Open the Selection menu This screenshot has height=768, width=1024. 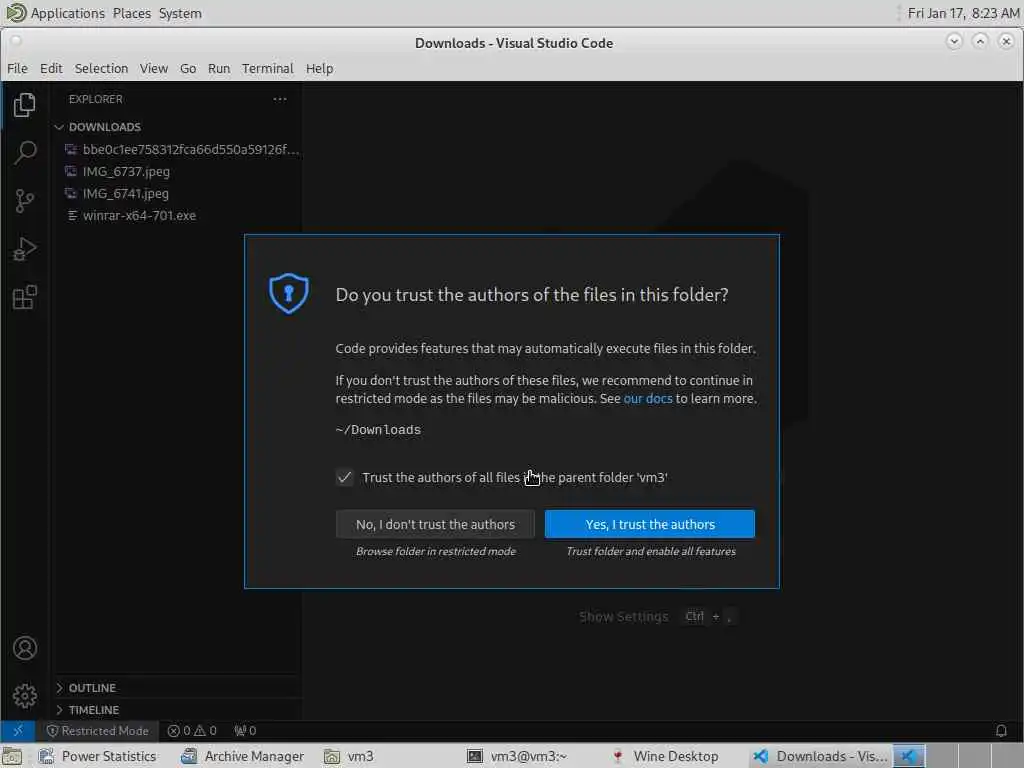pyautogui.click(x=101, y=69)
